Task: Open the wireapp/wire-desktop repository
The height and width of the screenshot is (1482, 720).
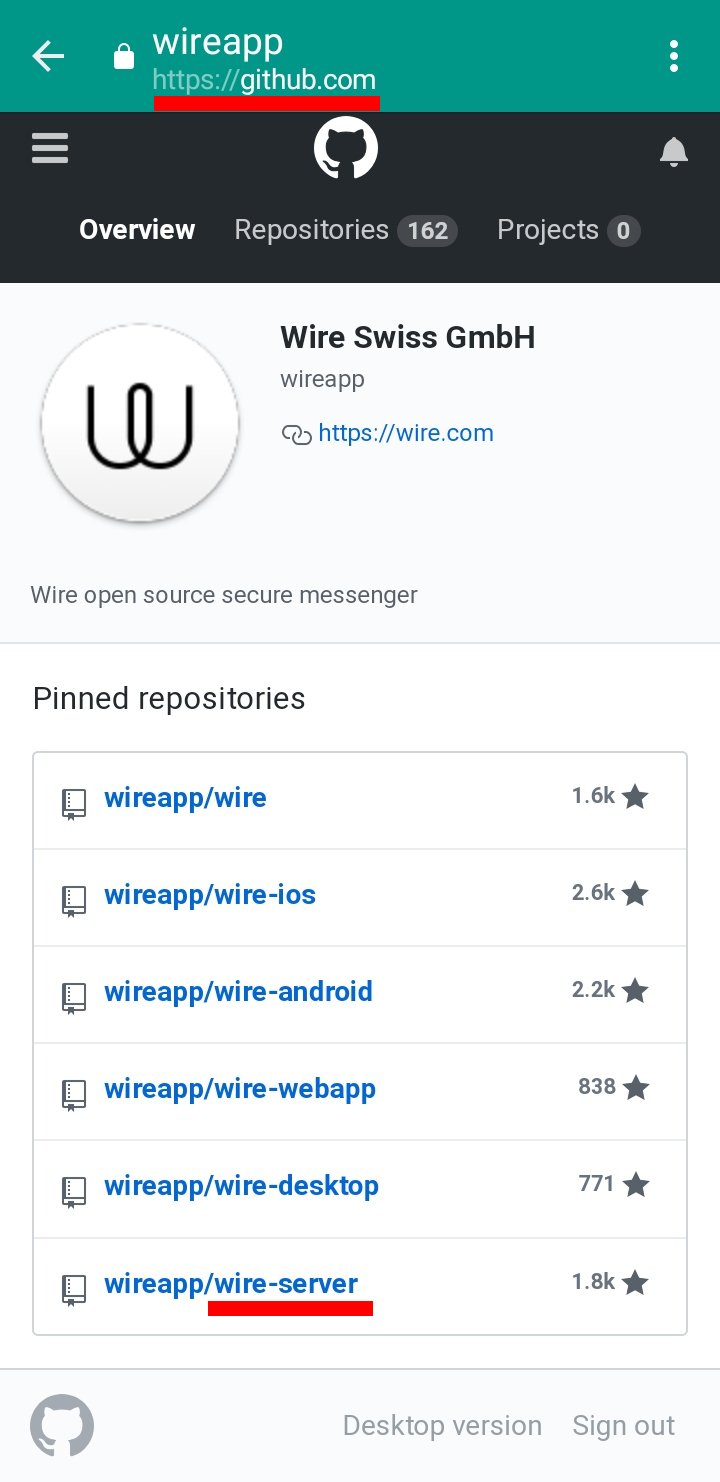Action: 241,1186
